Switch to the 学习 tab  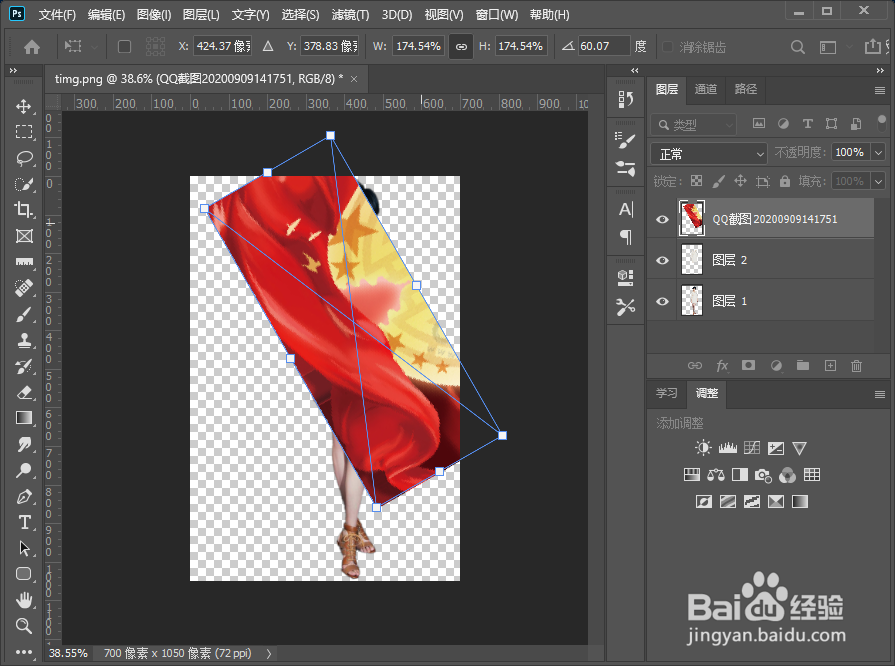(x=666, y=393)
